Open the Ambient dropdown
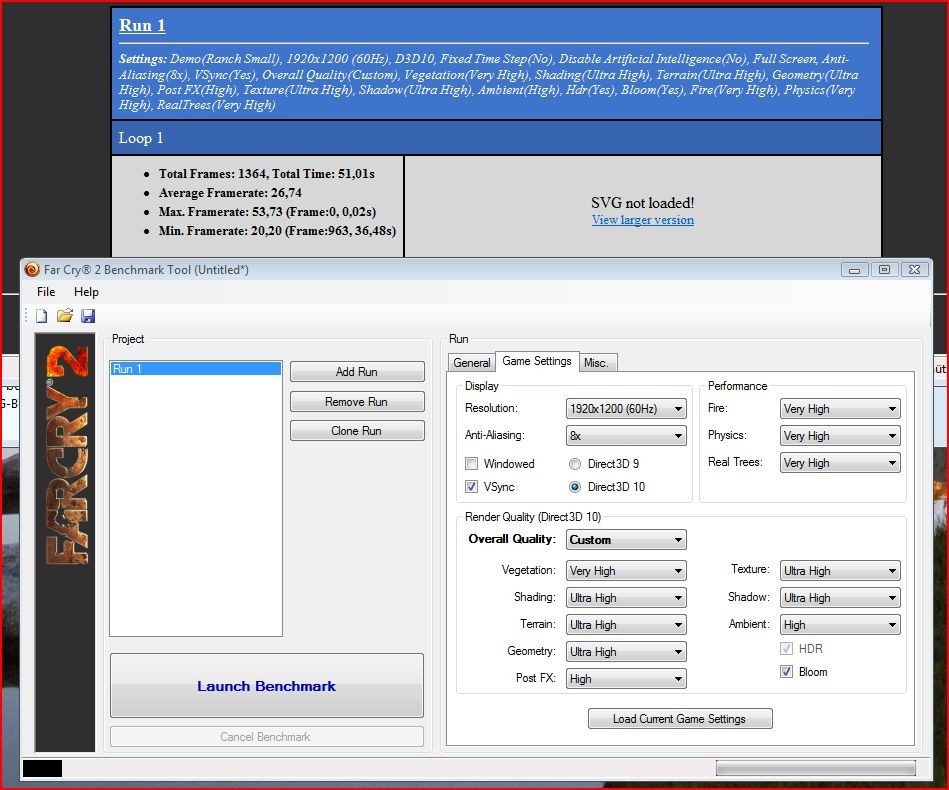Viewport: 949px width, 790px height. 840,625
